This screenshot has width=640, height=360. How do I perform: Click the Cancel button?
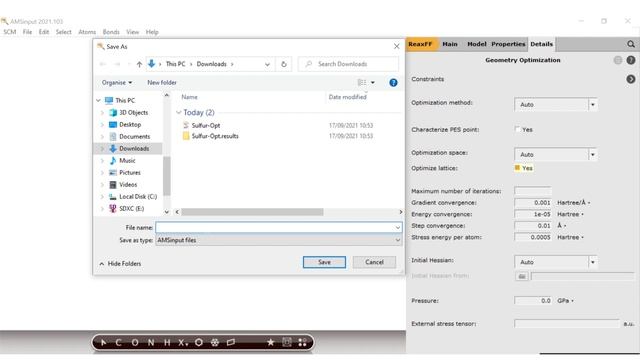click(374, 262)
